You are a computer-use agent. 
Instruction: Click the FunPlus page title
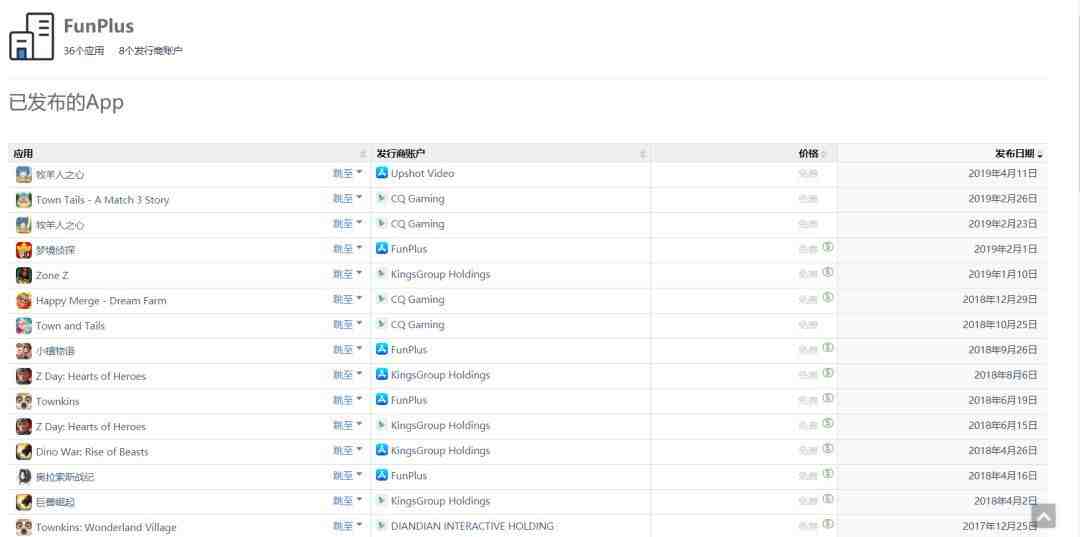tap(98, 26)
